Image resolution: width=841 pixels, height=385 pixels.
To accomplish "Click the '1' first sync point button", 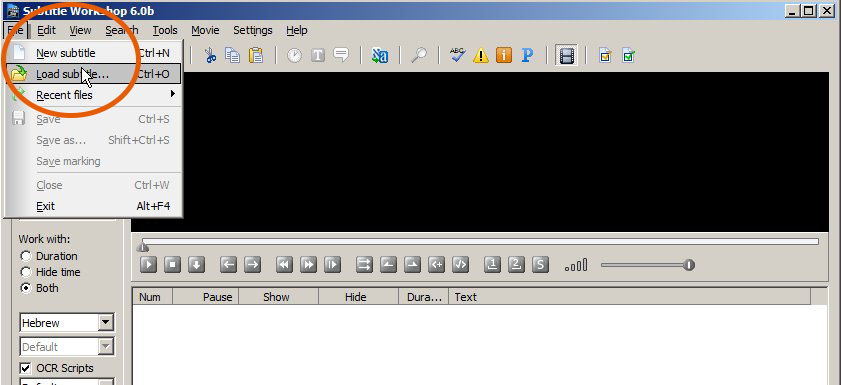I will (492, 264).
